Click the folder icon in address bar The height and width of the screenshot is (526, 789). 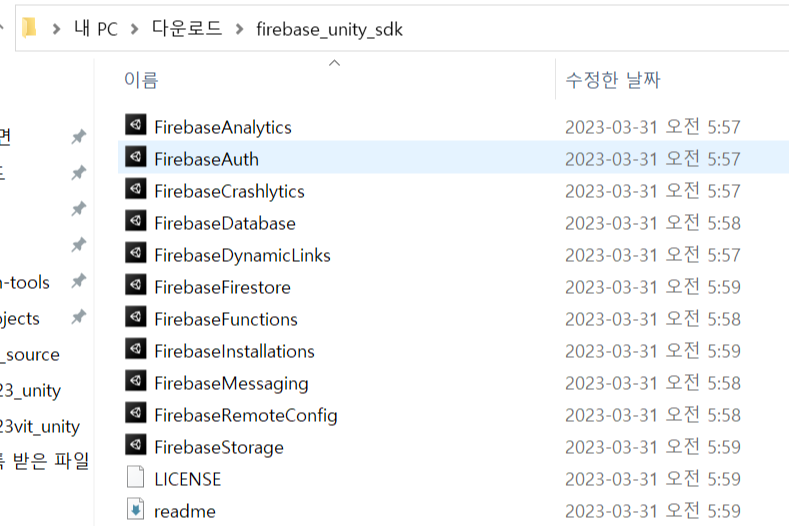[29, 28]
